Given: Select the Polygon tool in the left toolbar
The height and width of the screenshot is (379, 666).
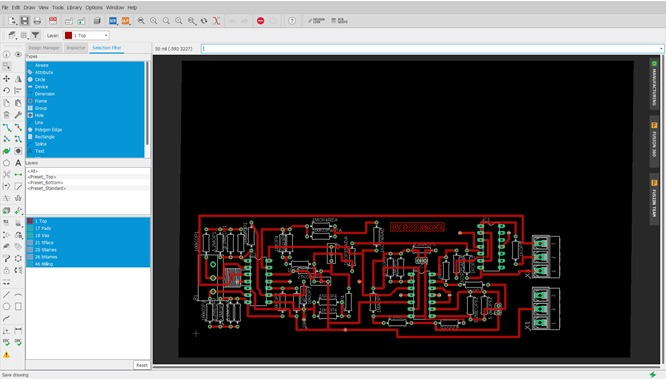Looking at the screenshot, I should pyautogui.click(x=6, y=163).
